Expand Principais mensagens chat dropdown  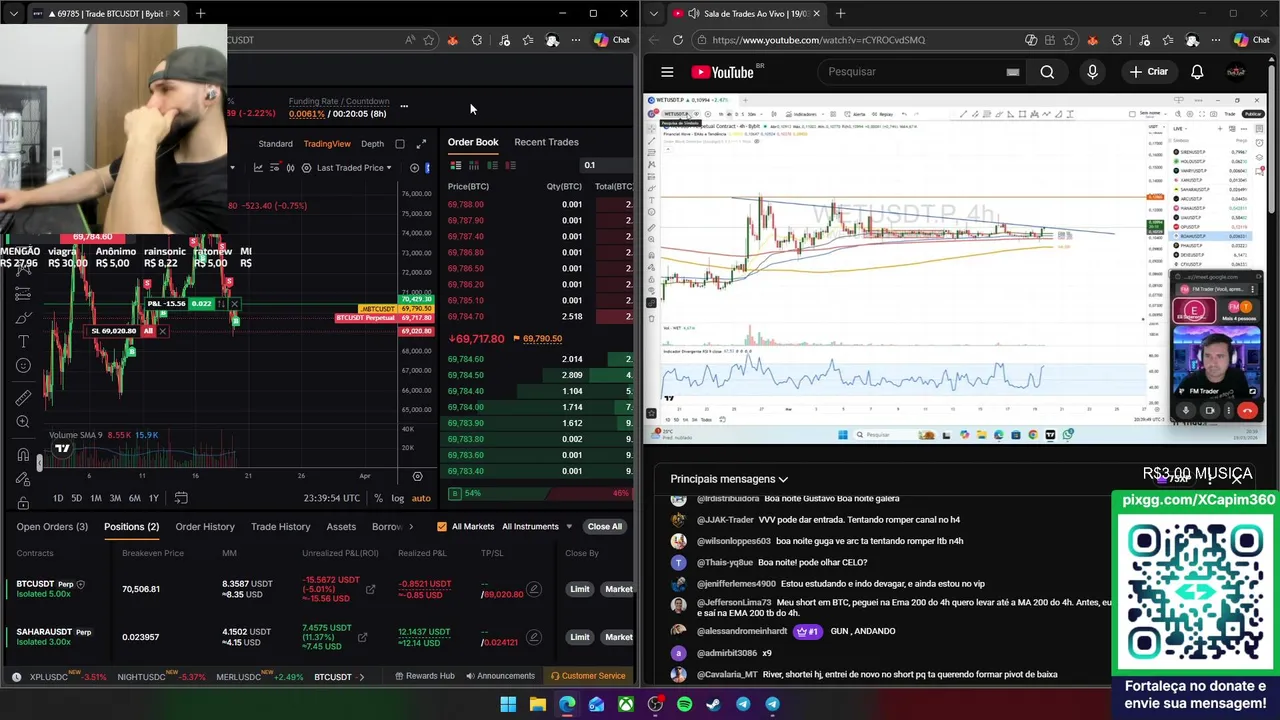729,479
